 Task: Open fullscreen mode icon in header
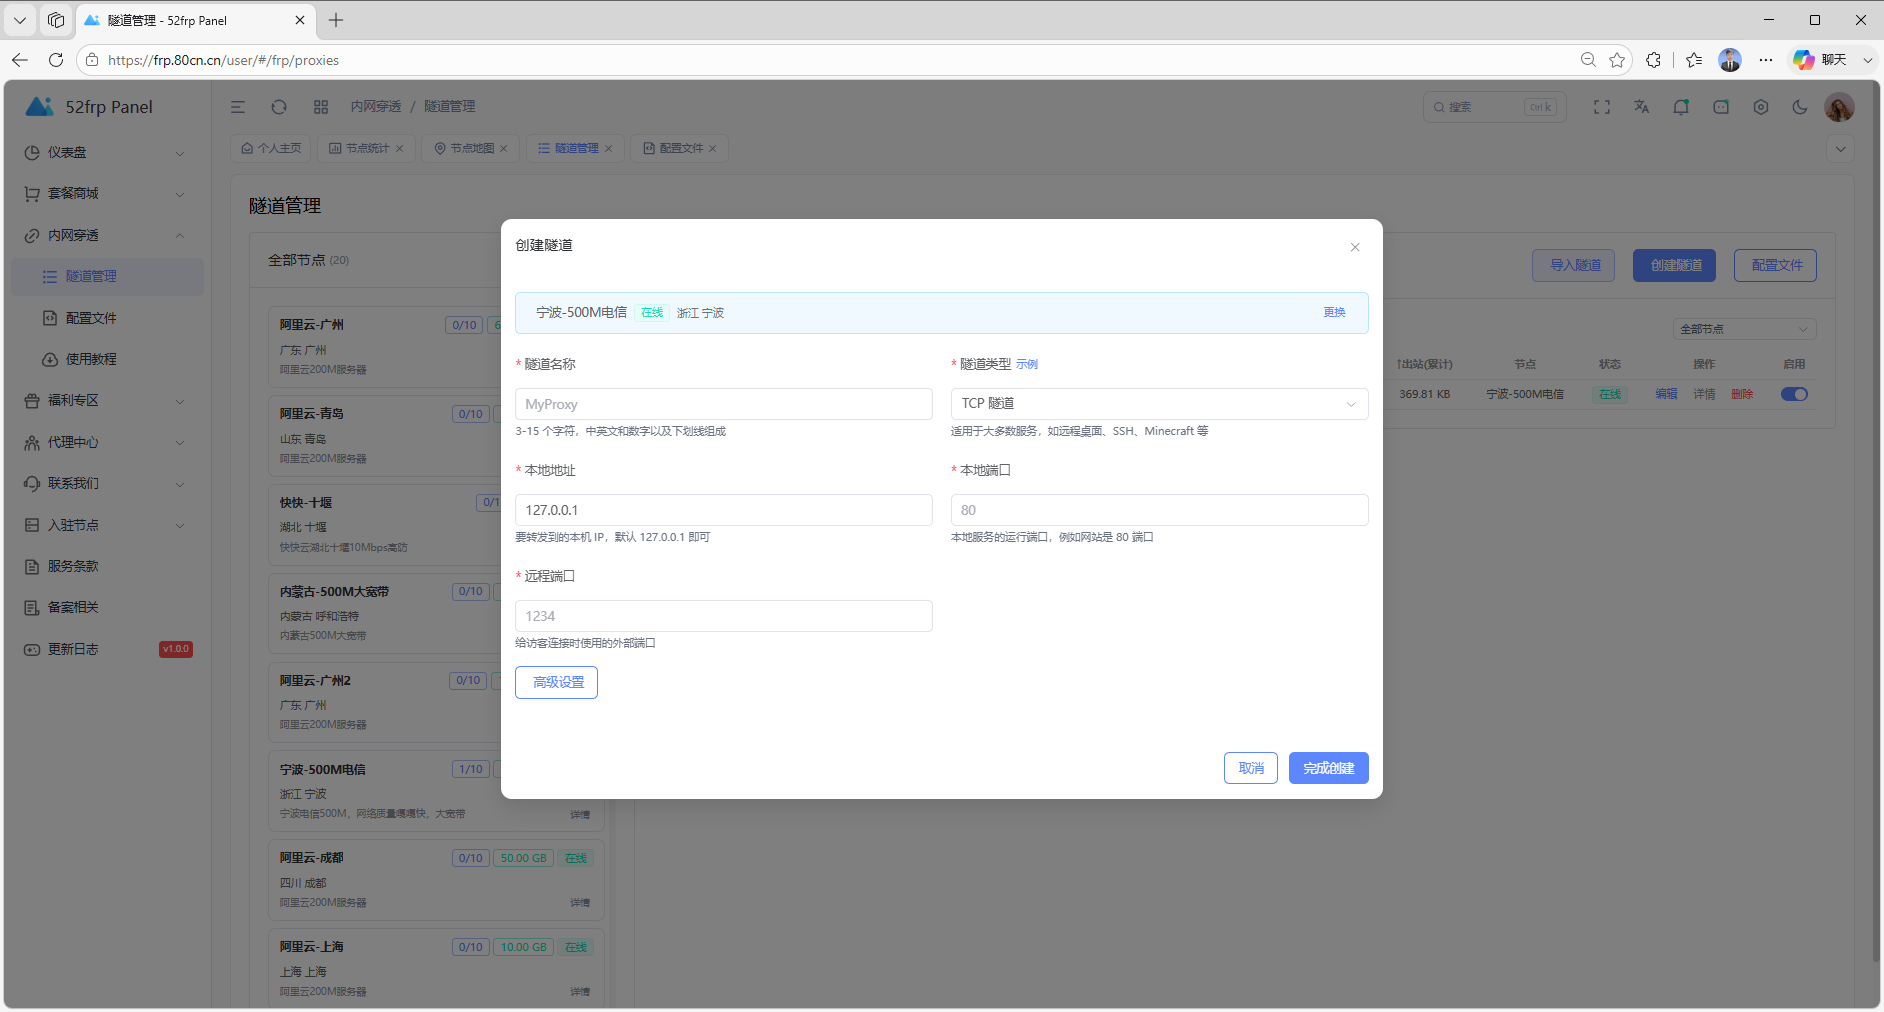(1602, 107)
